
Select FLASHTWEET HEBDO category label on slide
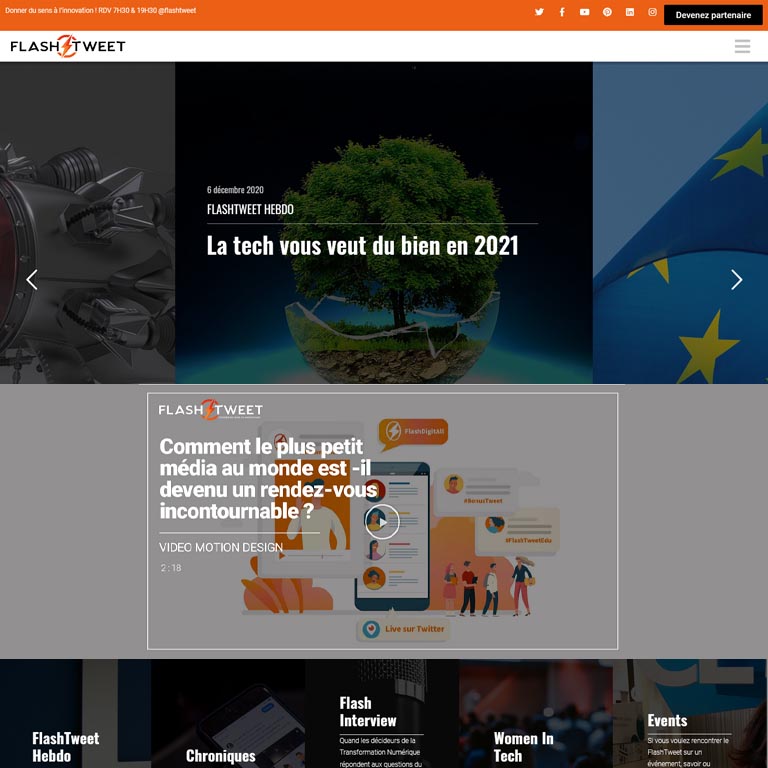click(250, 210)
